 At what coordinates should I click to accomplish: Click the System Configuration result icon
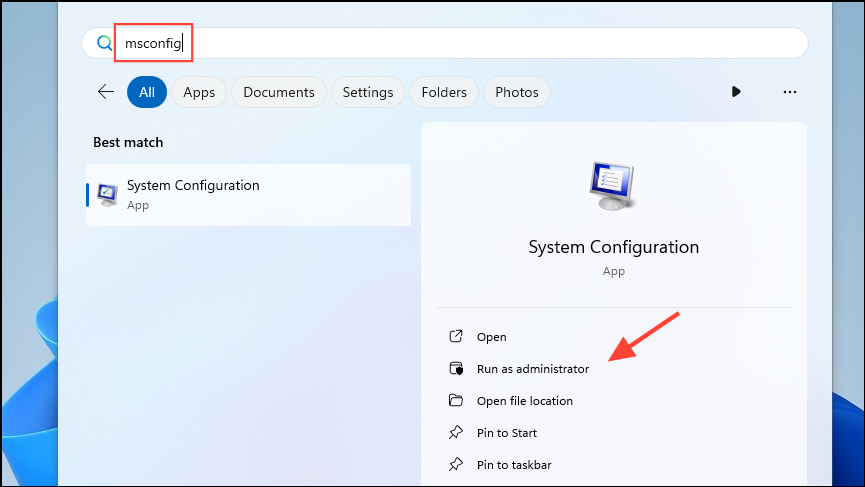pyautogui.click(x=108, y=195)
